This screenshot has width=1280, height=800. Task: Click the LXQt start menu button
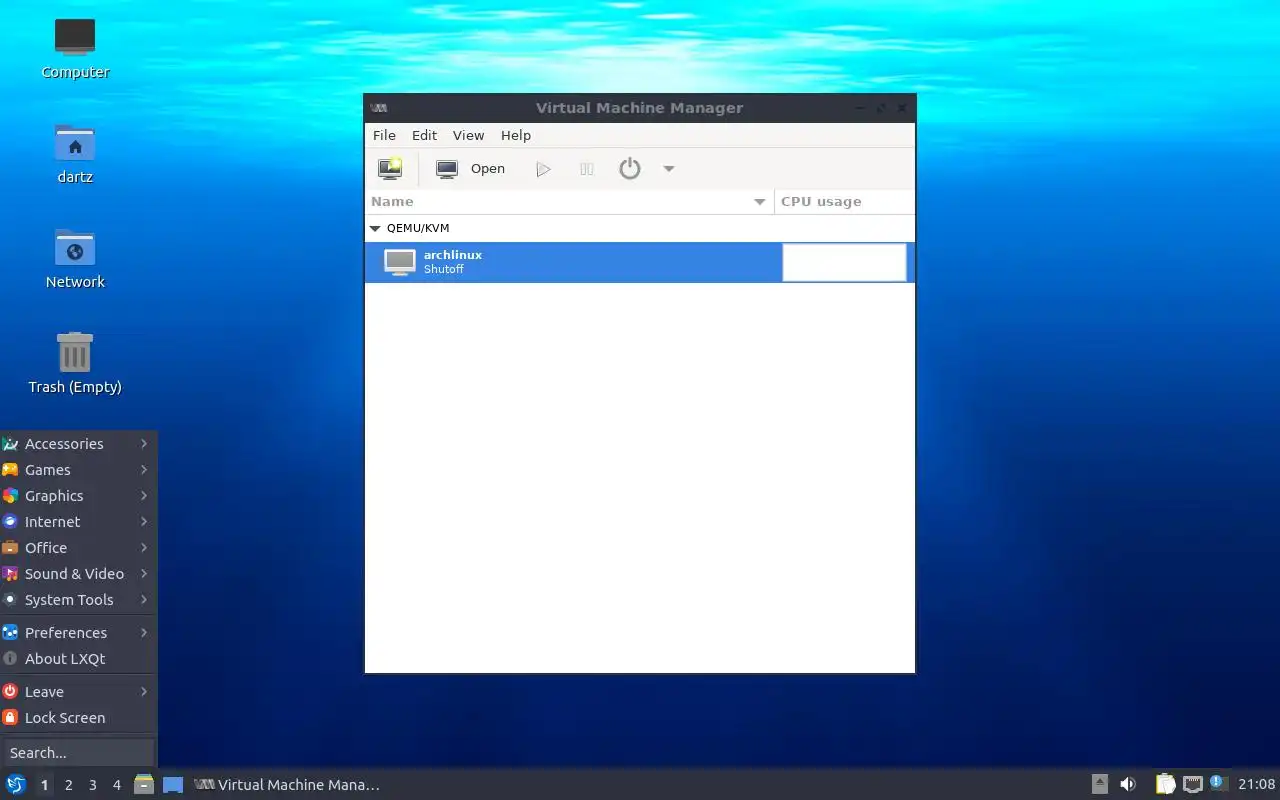click(16, 784)
